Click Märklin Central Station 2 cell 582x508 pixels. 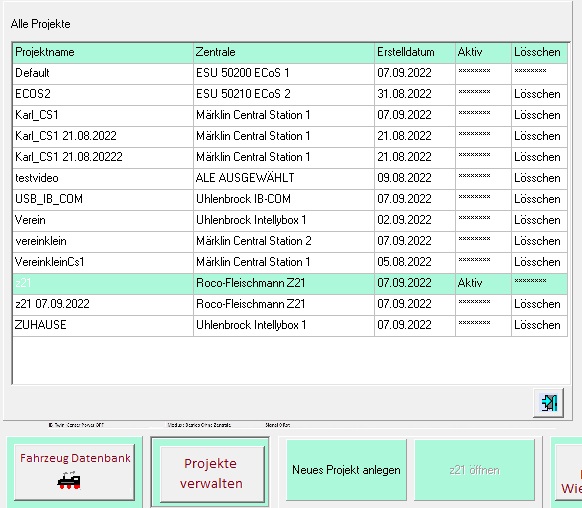(x=284, y=241)
